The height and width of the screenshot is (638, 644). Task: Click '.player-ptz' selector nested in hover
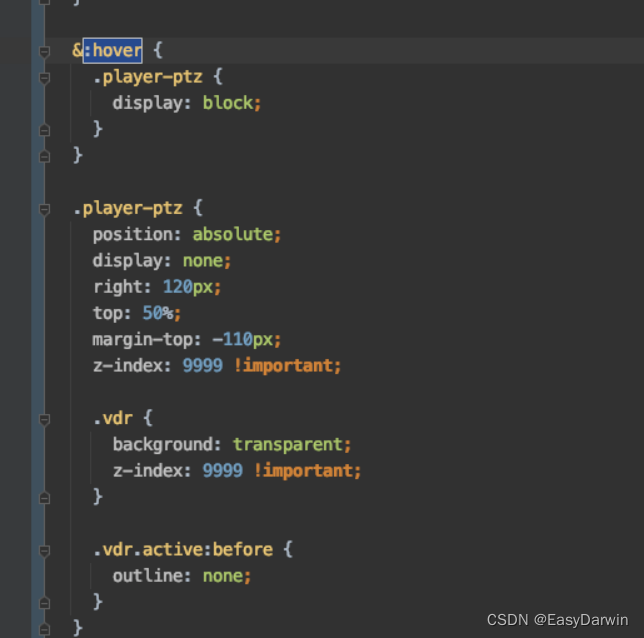(147, 77)
